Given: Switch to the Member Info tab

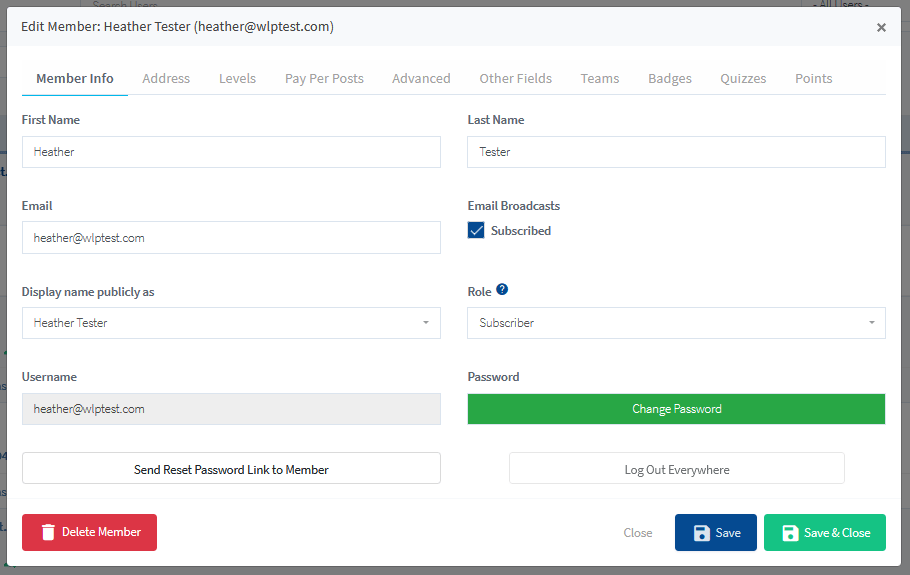Looking at the screenshot, I should [75, 78].
